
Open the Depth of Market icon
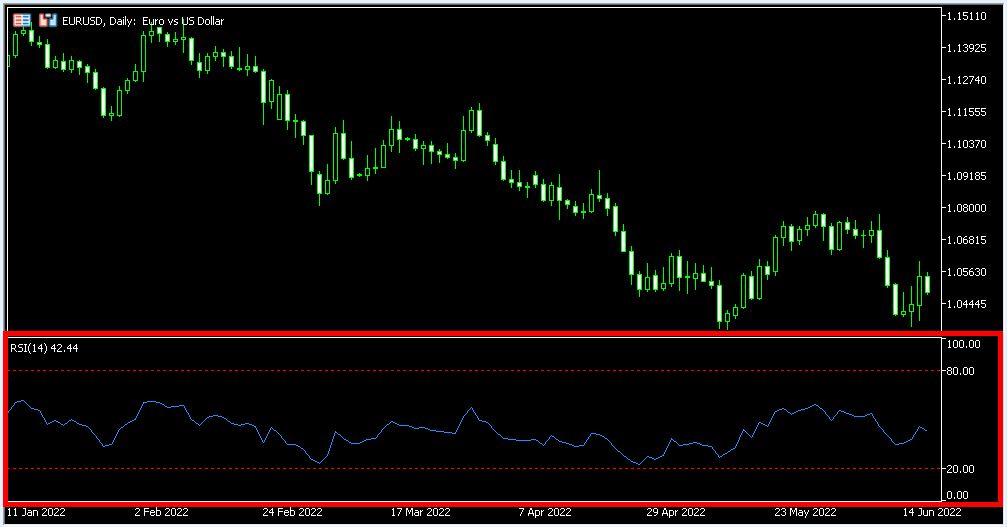(x=47, y=19)
